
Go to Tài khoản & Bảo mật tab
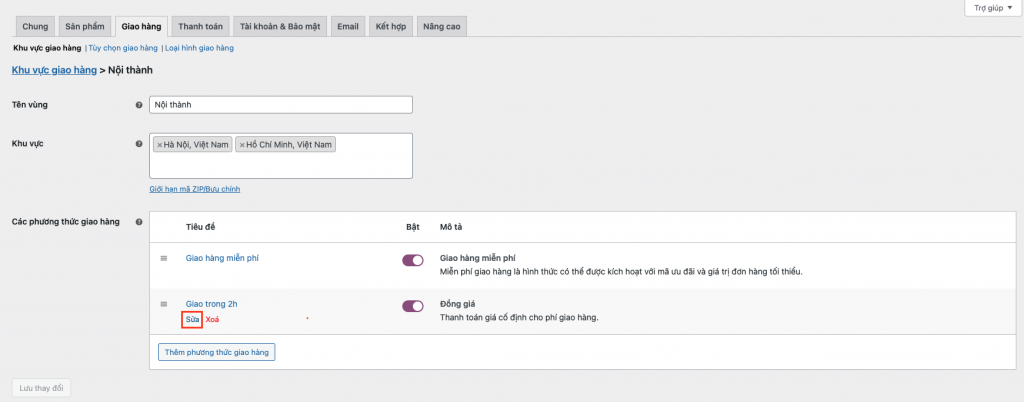click(280, 26)
